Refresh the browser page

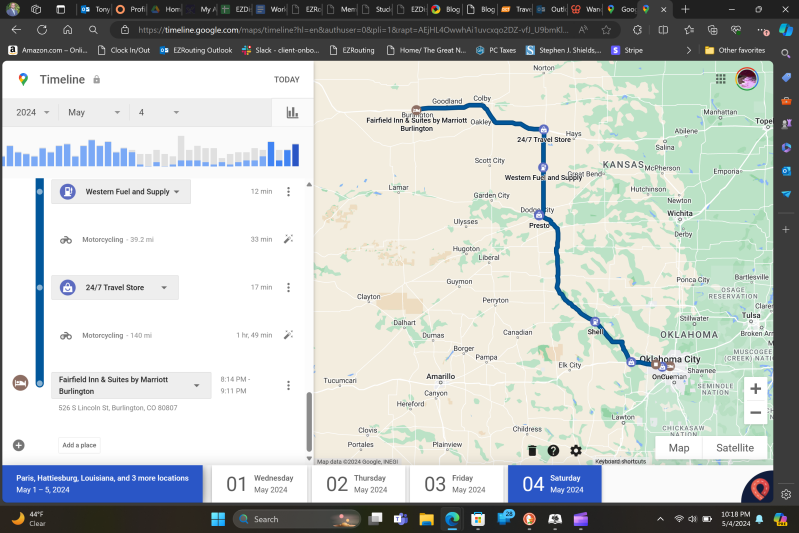42,30
